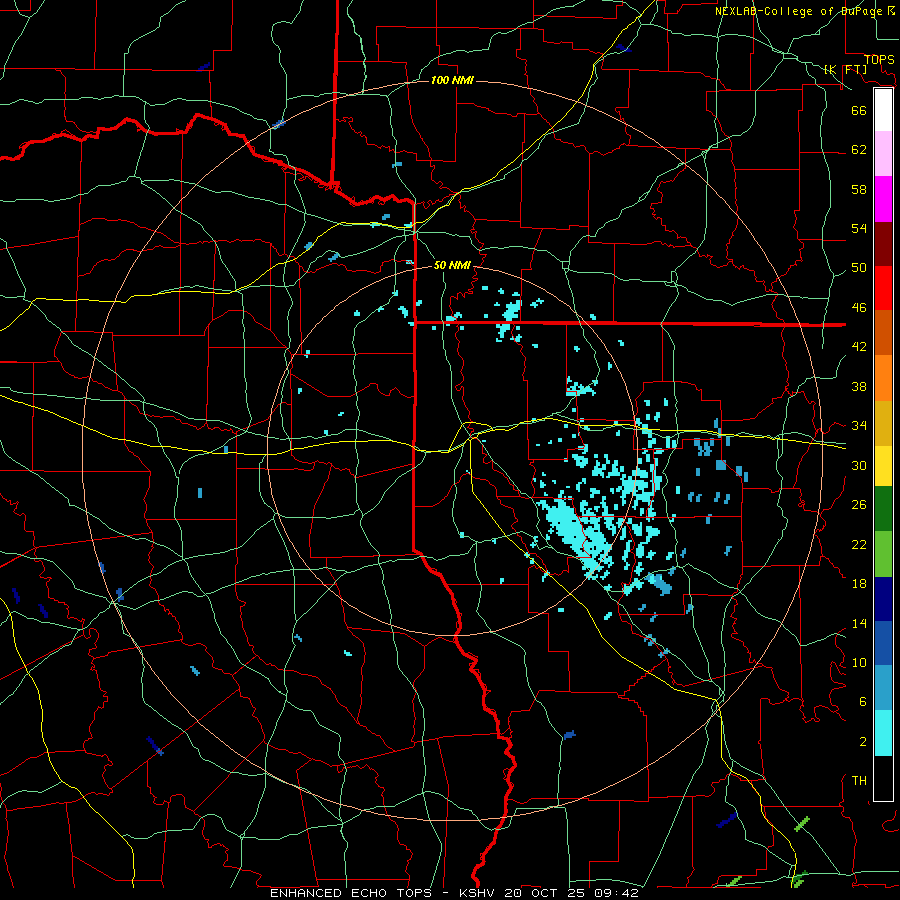Click the "TOPS" legend title

coord(879,60)
